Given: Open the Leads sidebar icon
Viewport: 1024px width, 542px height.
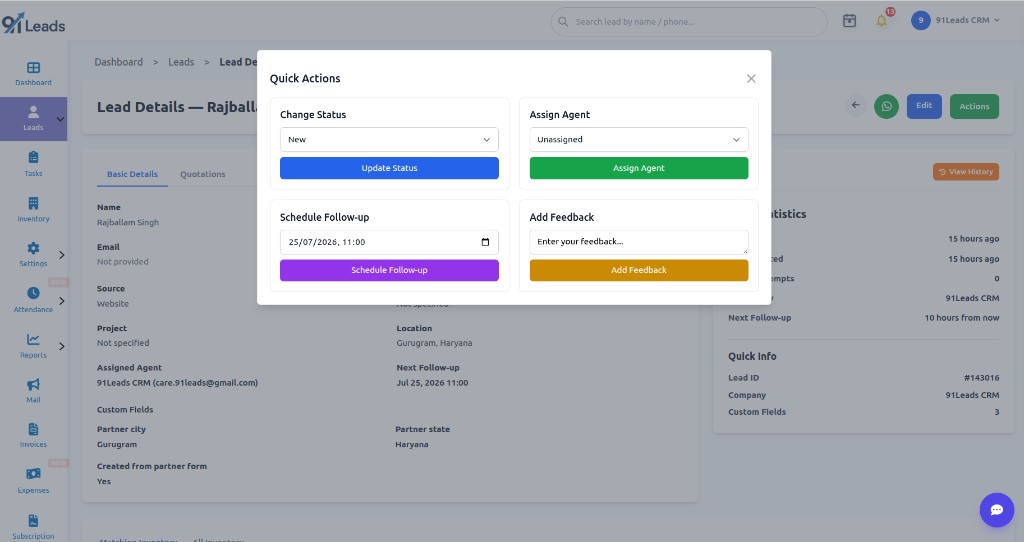Looking at the screenshot, I should click(x=33, y=112).
